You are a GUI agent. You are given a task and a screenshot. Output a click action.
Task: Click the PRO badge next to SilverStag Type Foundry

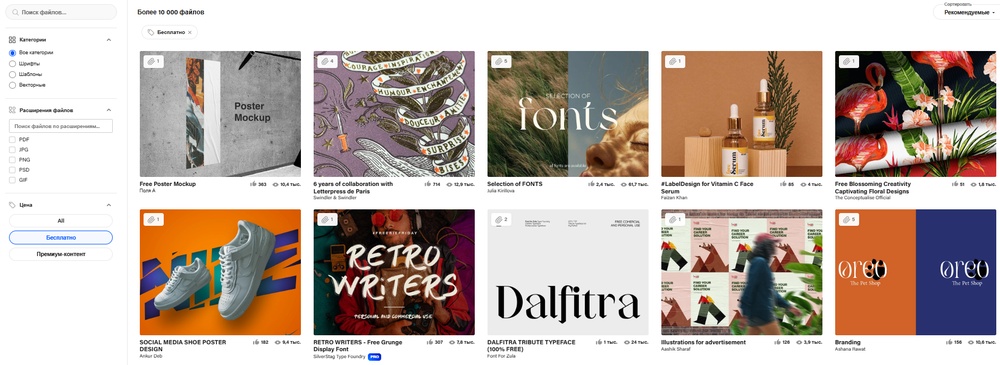374,357
